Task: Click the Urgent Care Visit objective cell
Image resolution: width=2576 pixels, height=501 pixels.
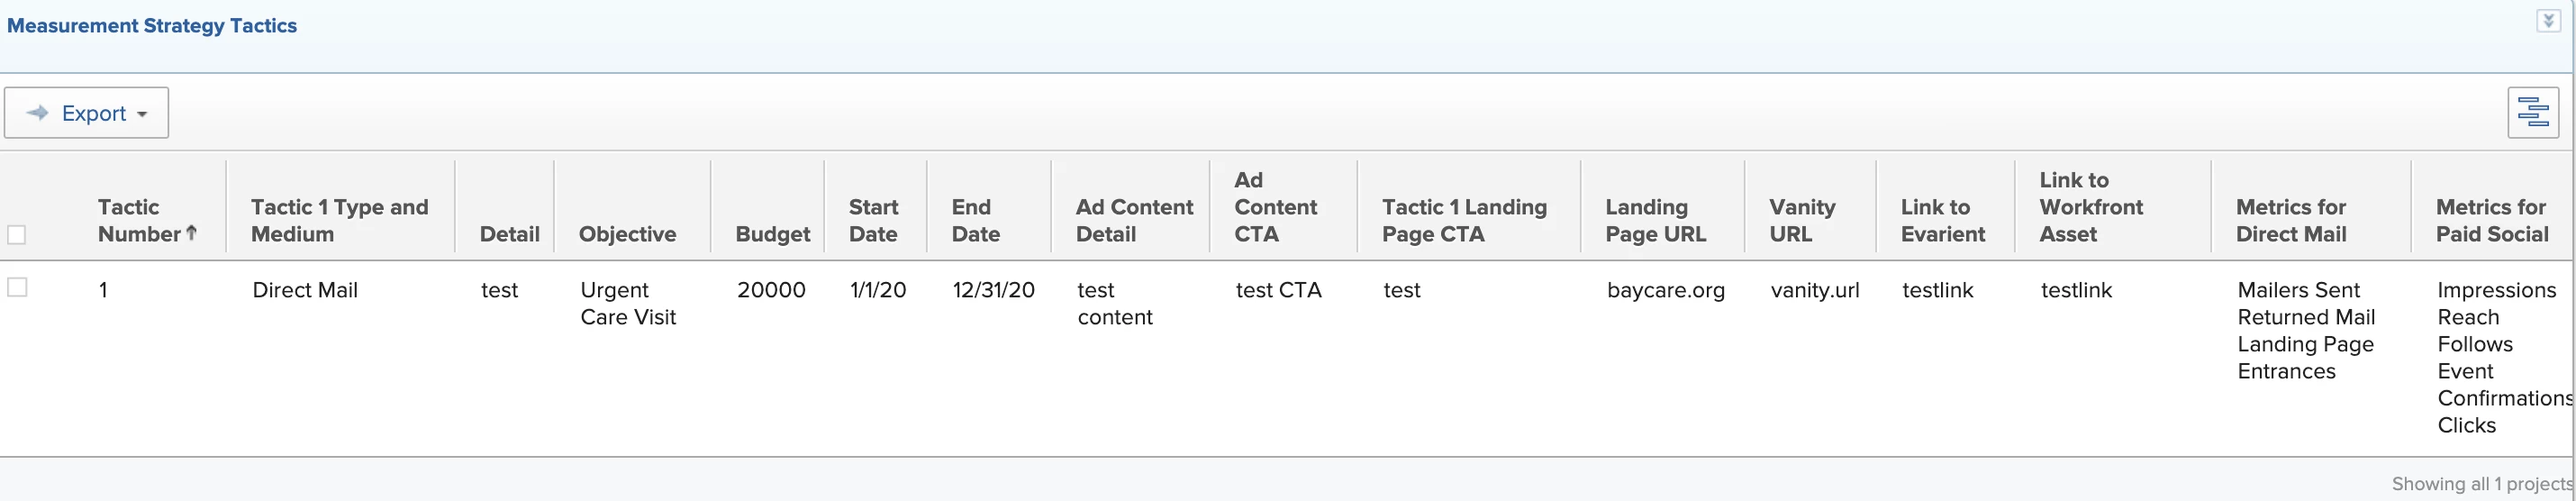Action: [x=628, y=303]
